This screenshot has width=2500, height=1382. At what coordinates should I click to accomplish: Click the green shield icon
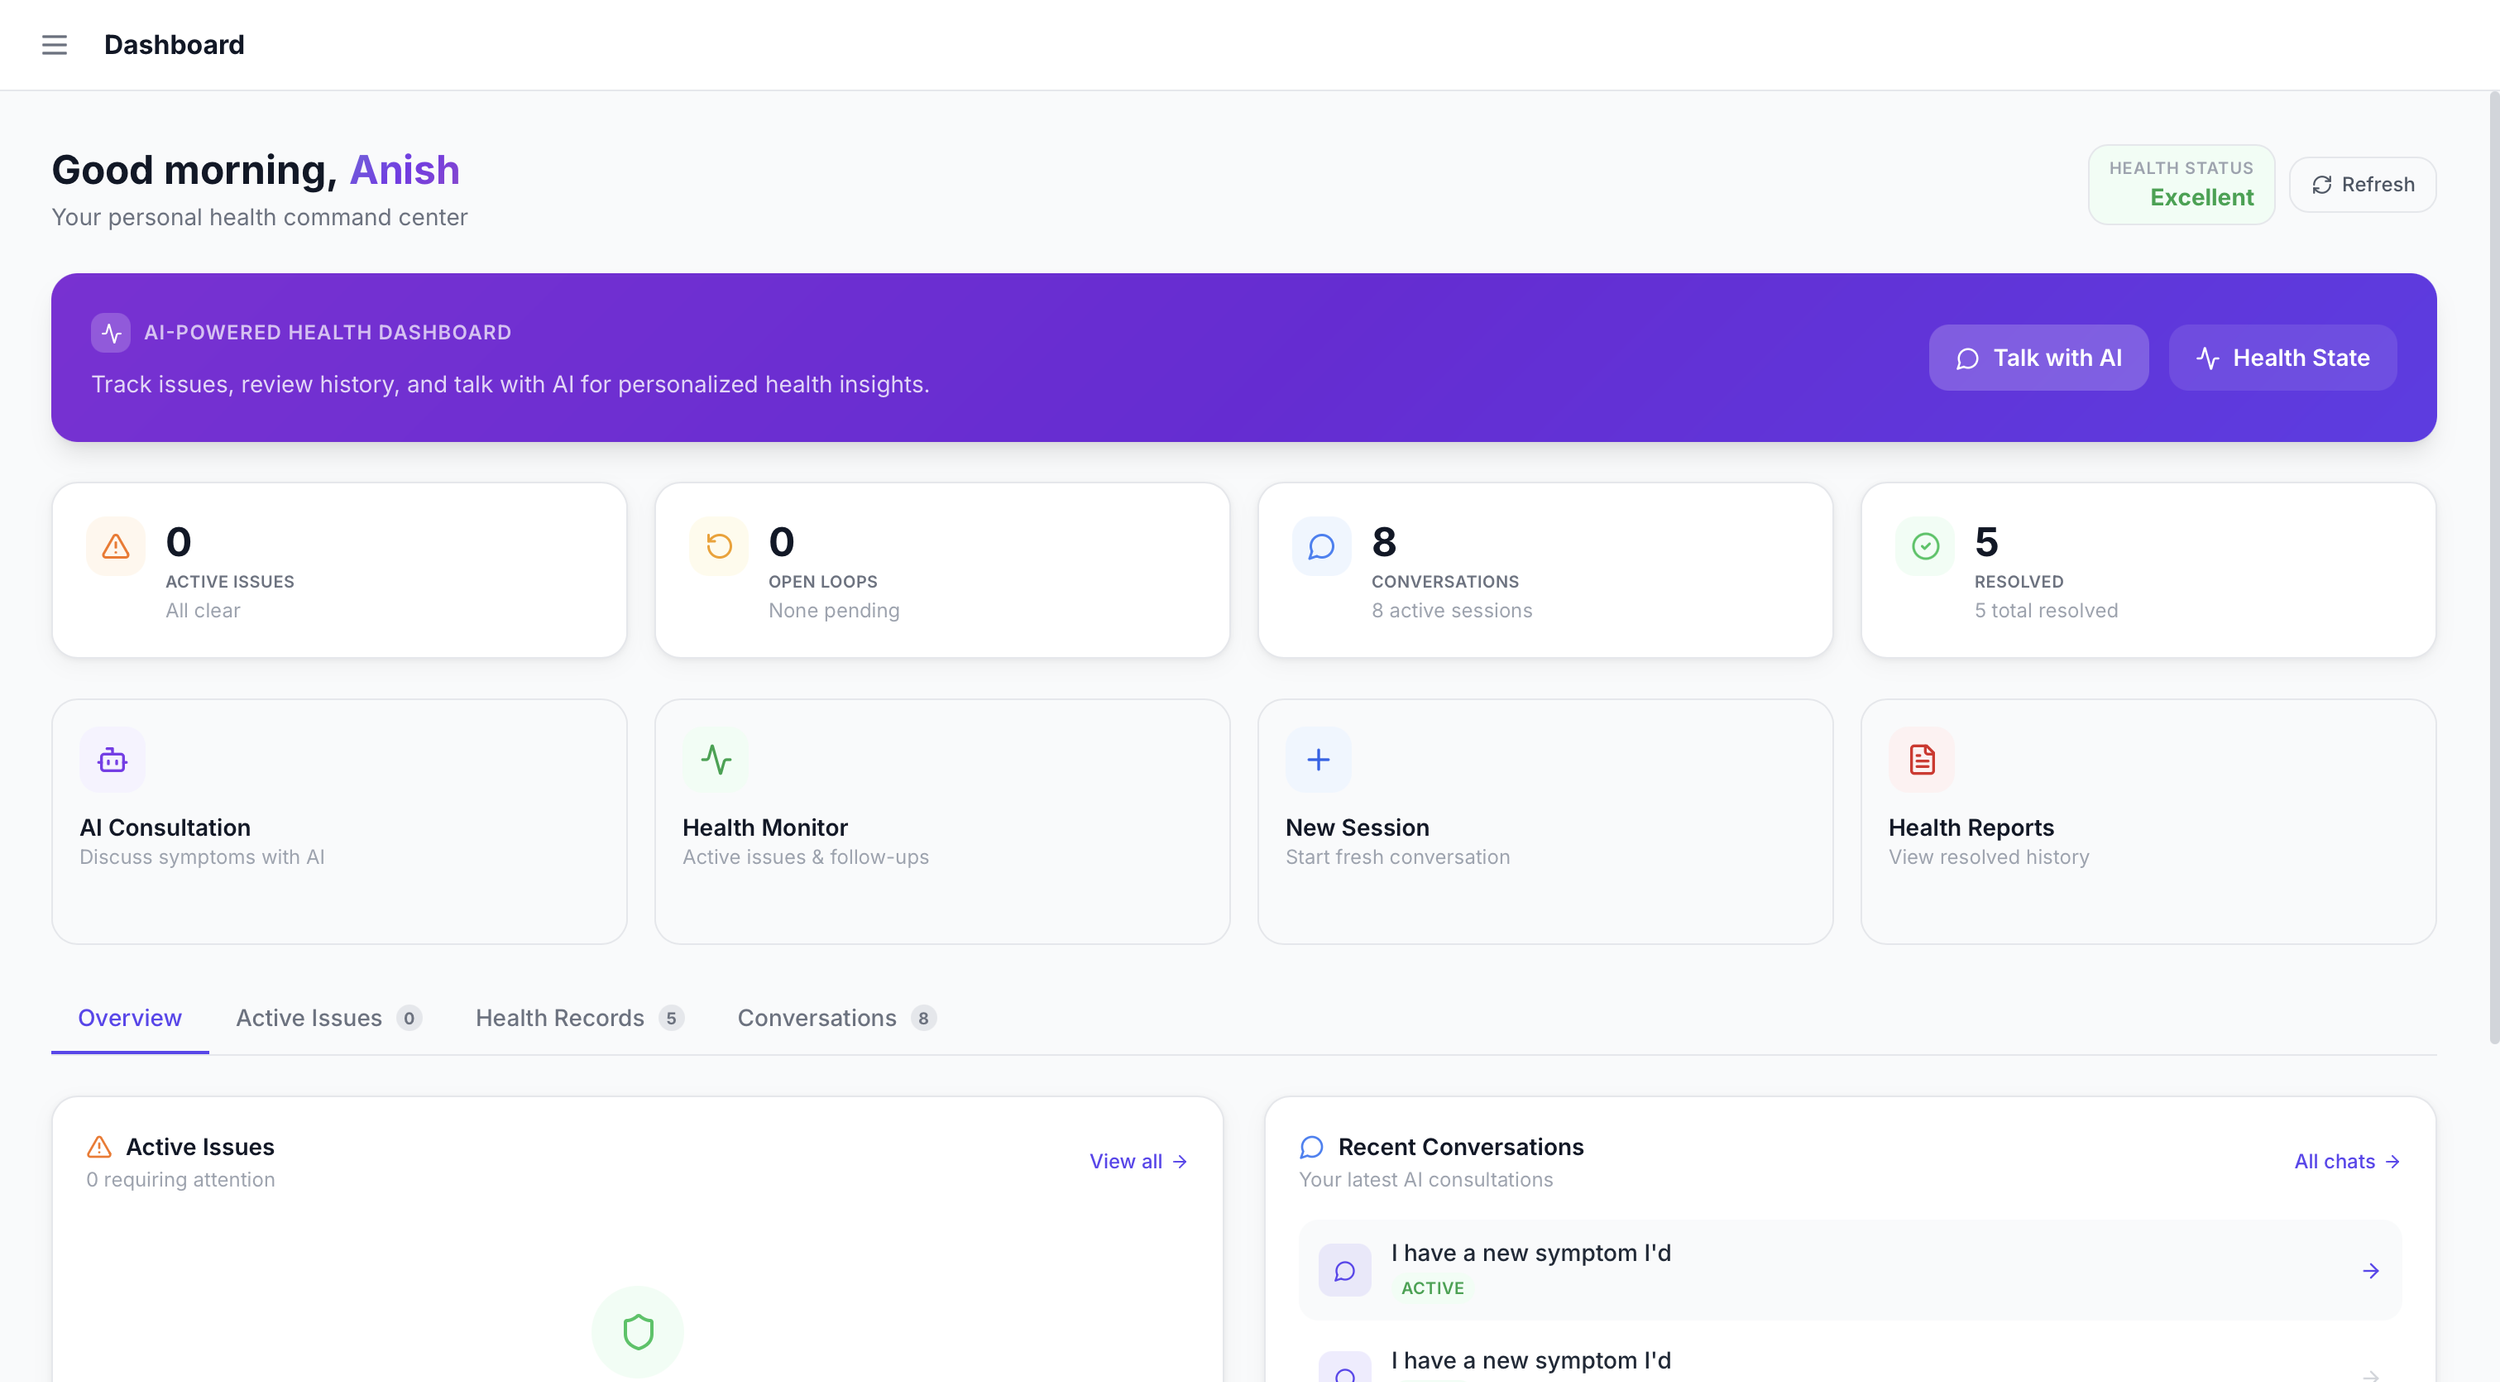tap(638, 1332)
